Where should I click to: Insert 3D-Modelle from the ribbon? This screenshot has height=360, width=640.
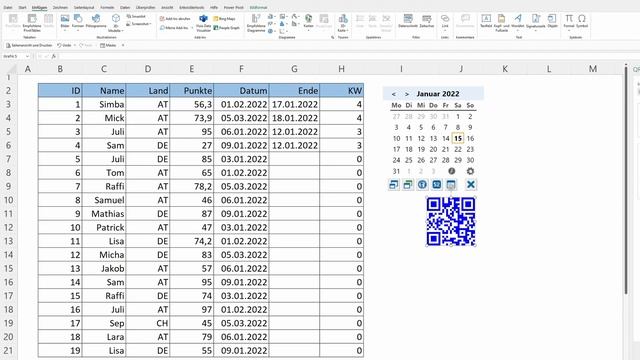pyautogui.click(x=116, y=23)
